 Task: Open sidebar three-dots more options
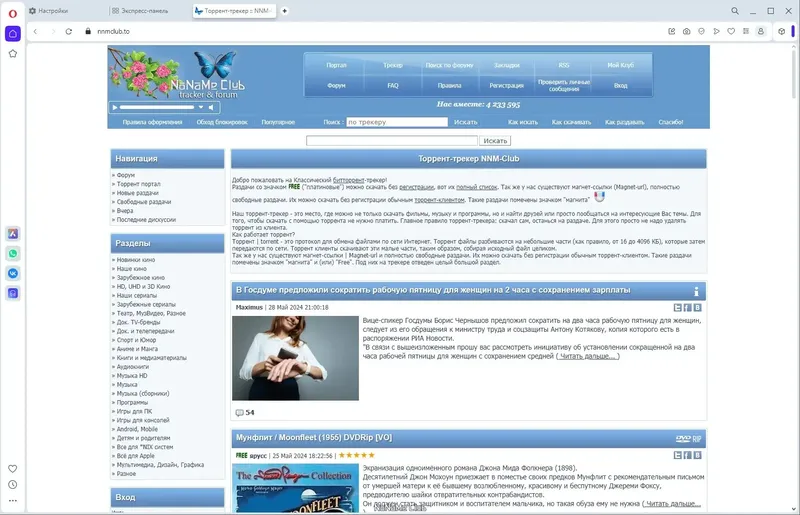click(x=13, y=501)
